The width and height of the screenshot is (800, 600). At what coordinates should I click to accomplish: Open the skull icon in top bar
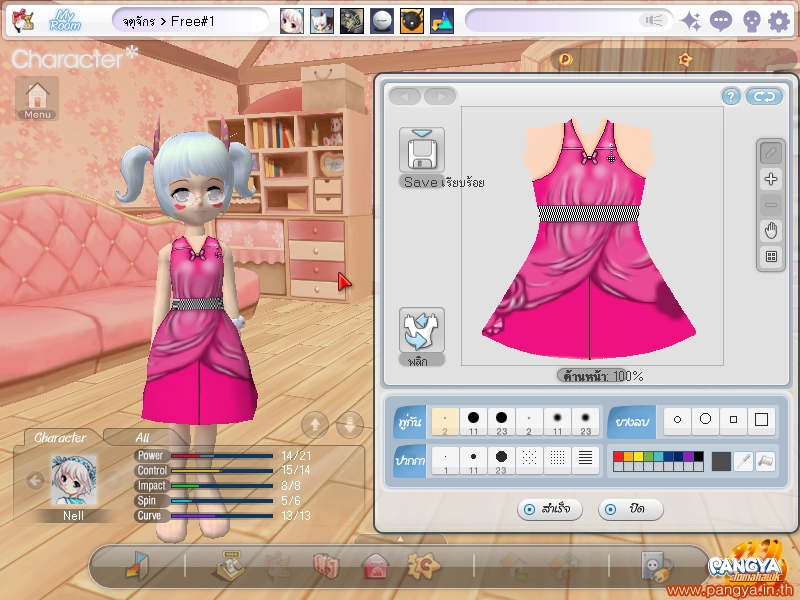pyautogui.click(x=751, y=21)
